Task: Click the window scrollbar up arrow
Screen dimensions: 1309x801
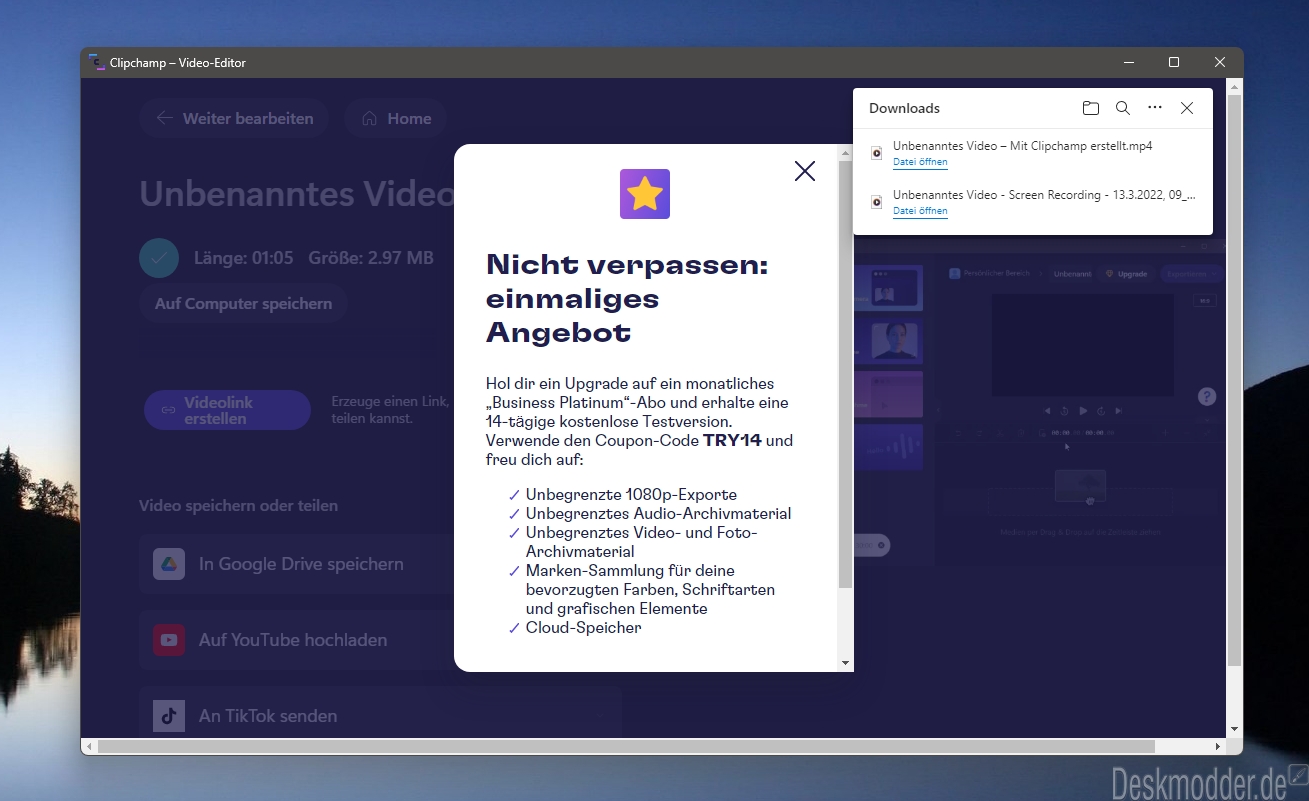Action: click(x=1234, y=86)
